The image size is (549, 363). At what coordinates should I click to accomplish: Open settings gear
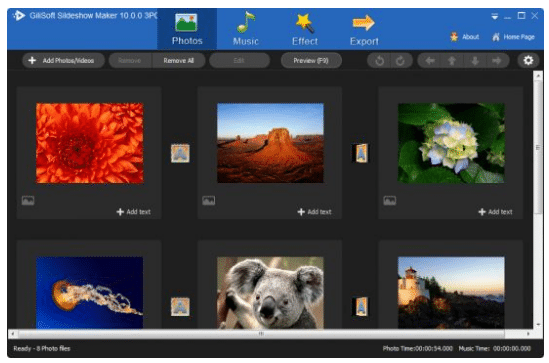(528, 61)
